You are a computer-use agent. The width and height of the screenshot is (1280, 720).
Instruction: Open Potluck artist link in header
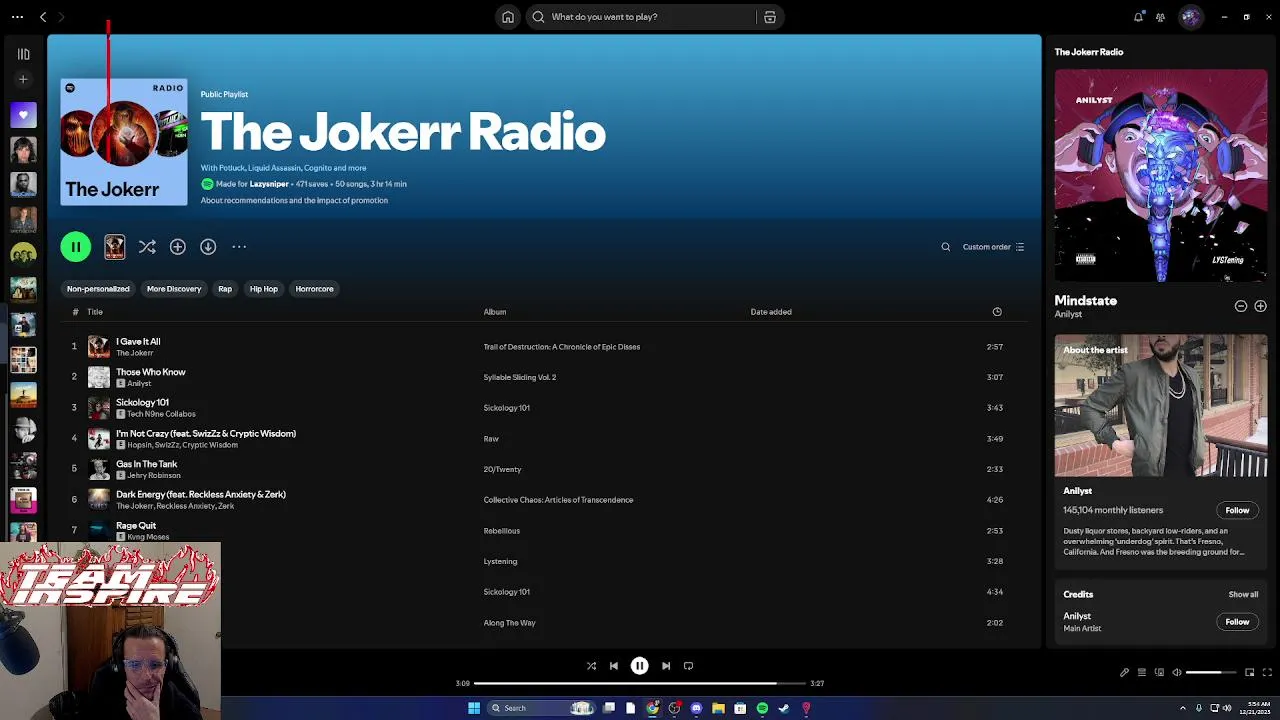point(231,168)
